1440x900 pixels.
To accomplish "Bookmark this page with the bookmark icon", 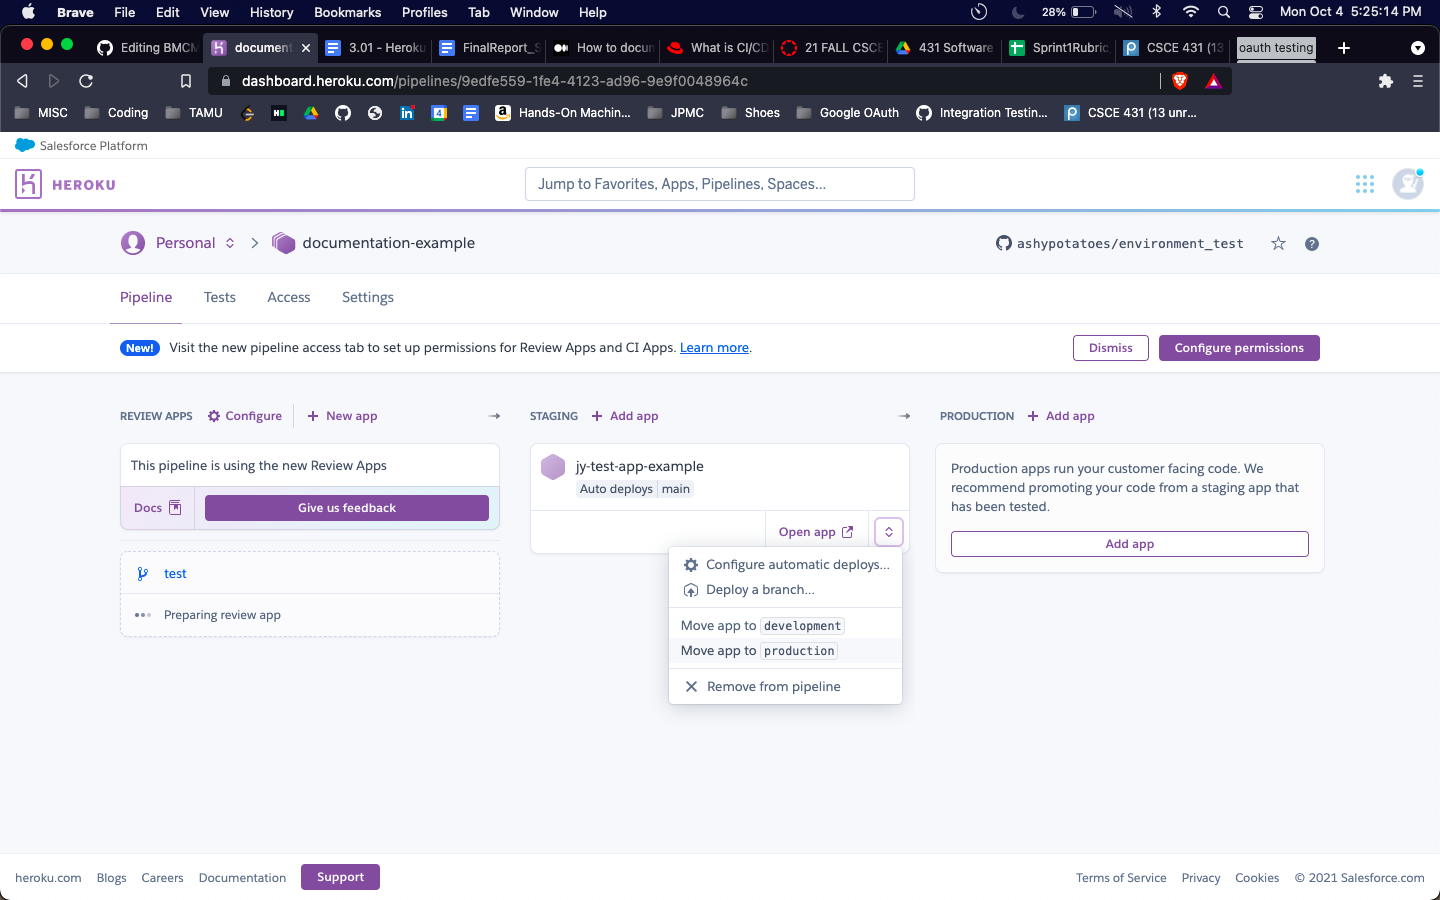I will point(186,81).
